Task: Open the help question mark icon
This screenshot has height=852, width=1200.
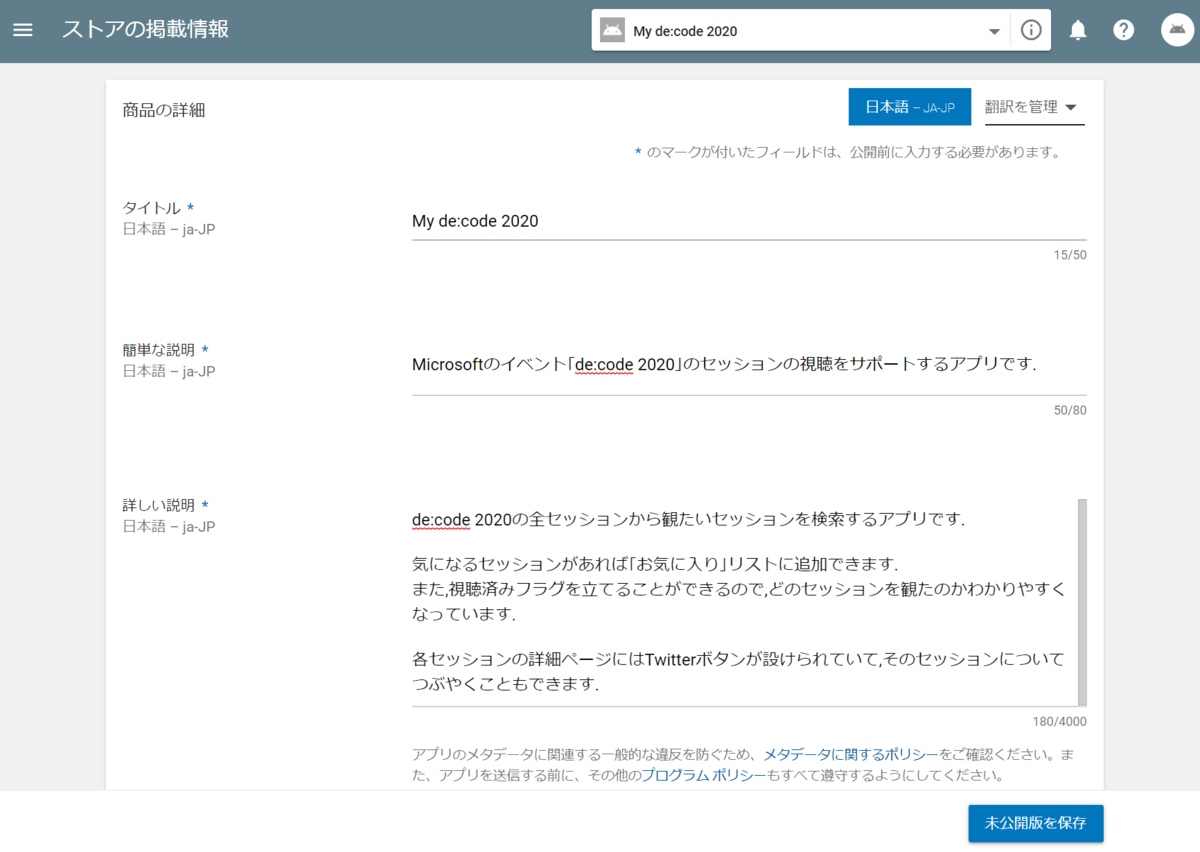Action: (1124, 30)
